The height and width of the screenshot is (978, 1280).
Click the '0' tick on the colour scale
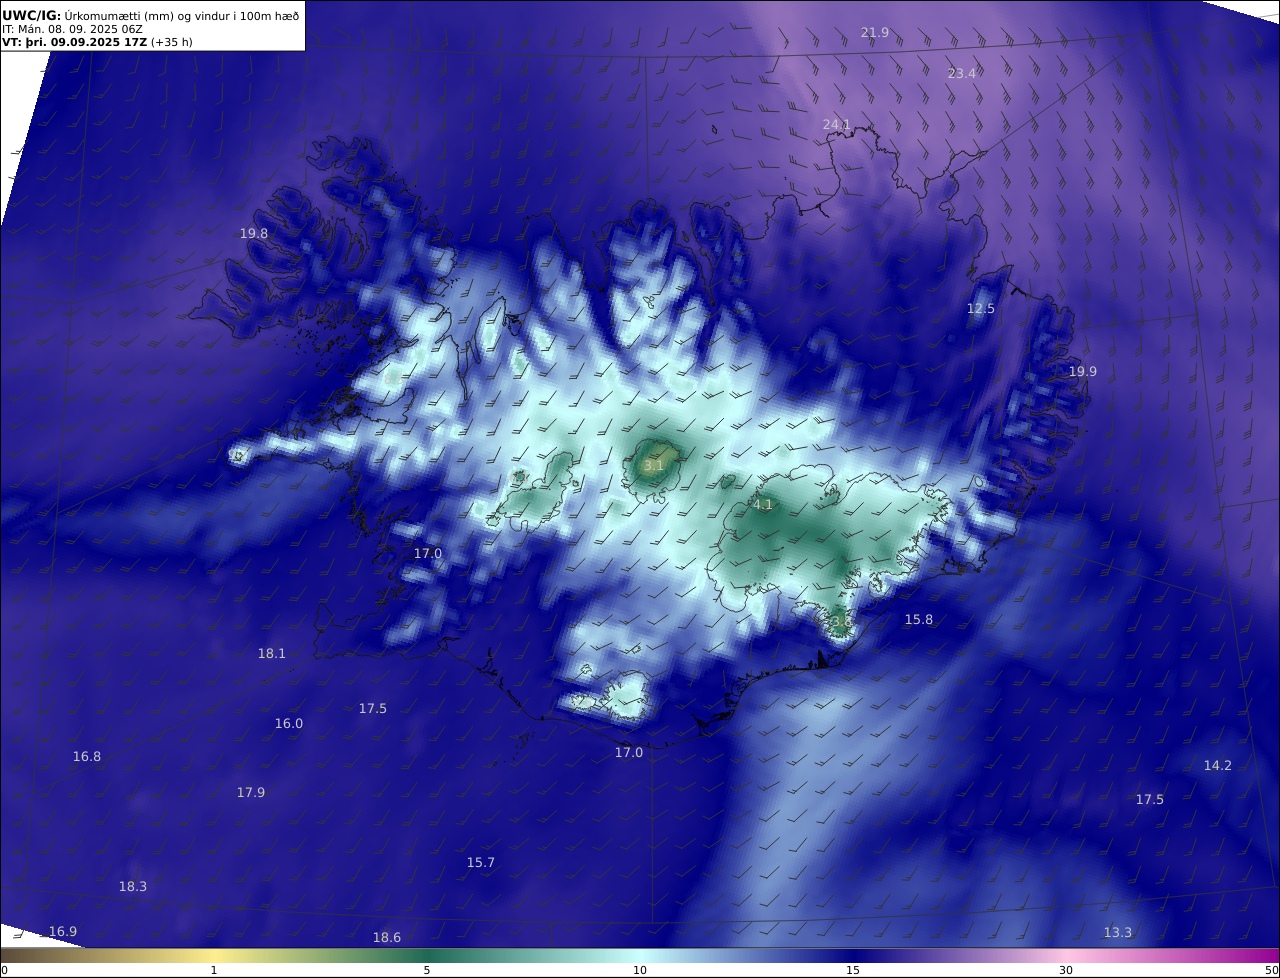coord(4,970)
